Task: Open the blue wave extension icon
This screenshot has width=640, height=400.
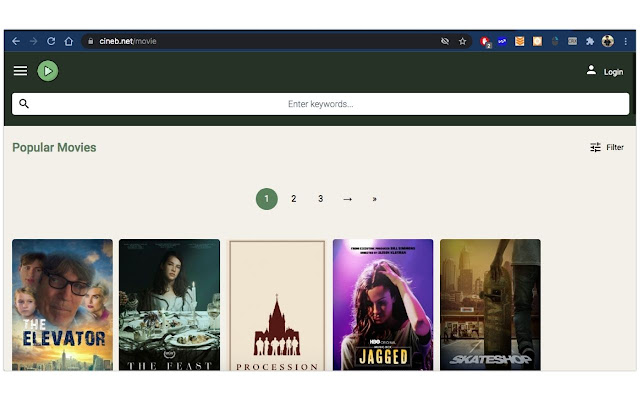Action: coord(502,41)
